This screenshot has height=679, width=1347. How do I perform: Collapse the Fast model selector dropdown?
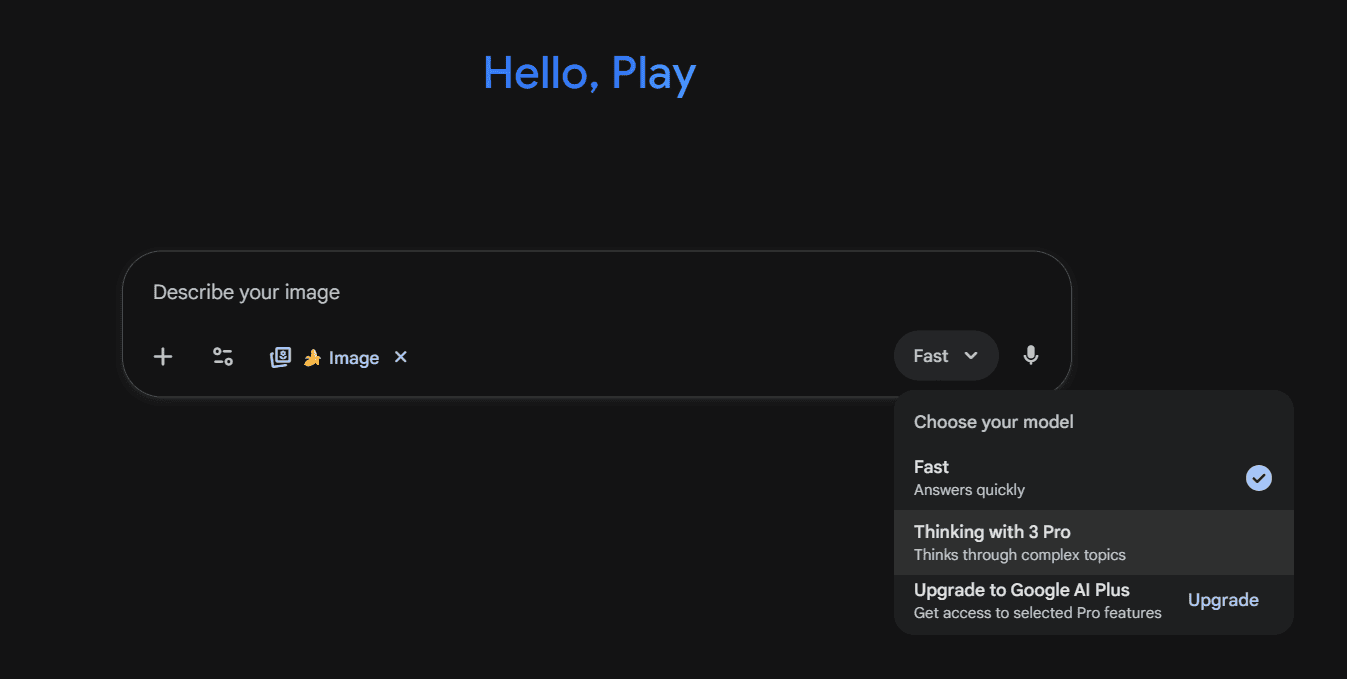coord(945,356)
